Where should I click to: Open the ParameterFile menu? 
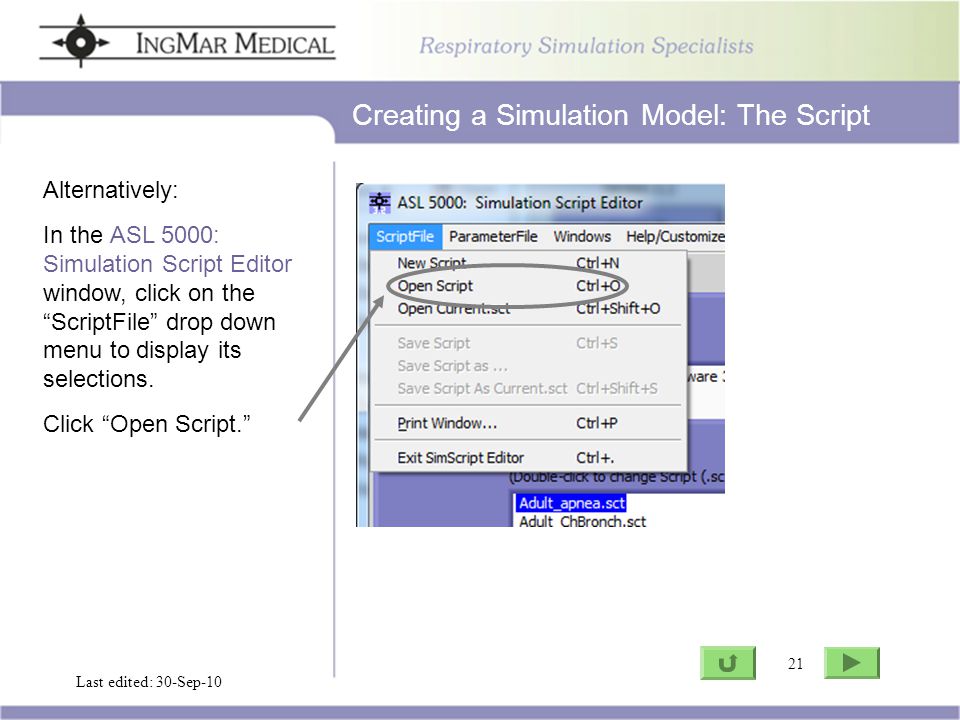[493, 236]
